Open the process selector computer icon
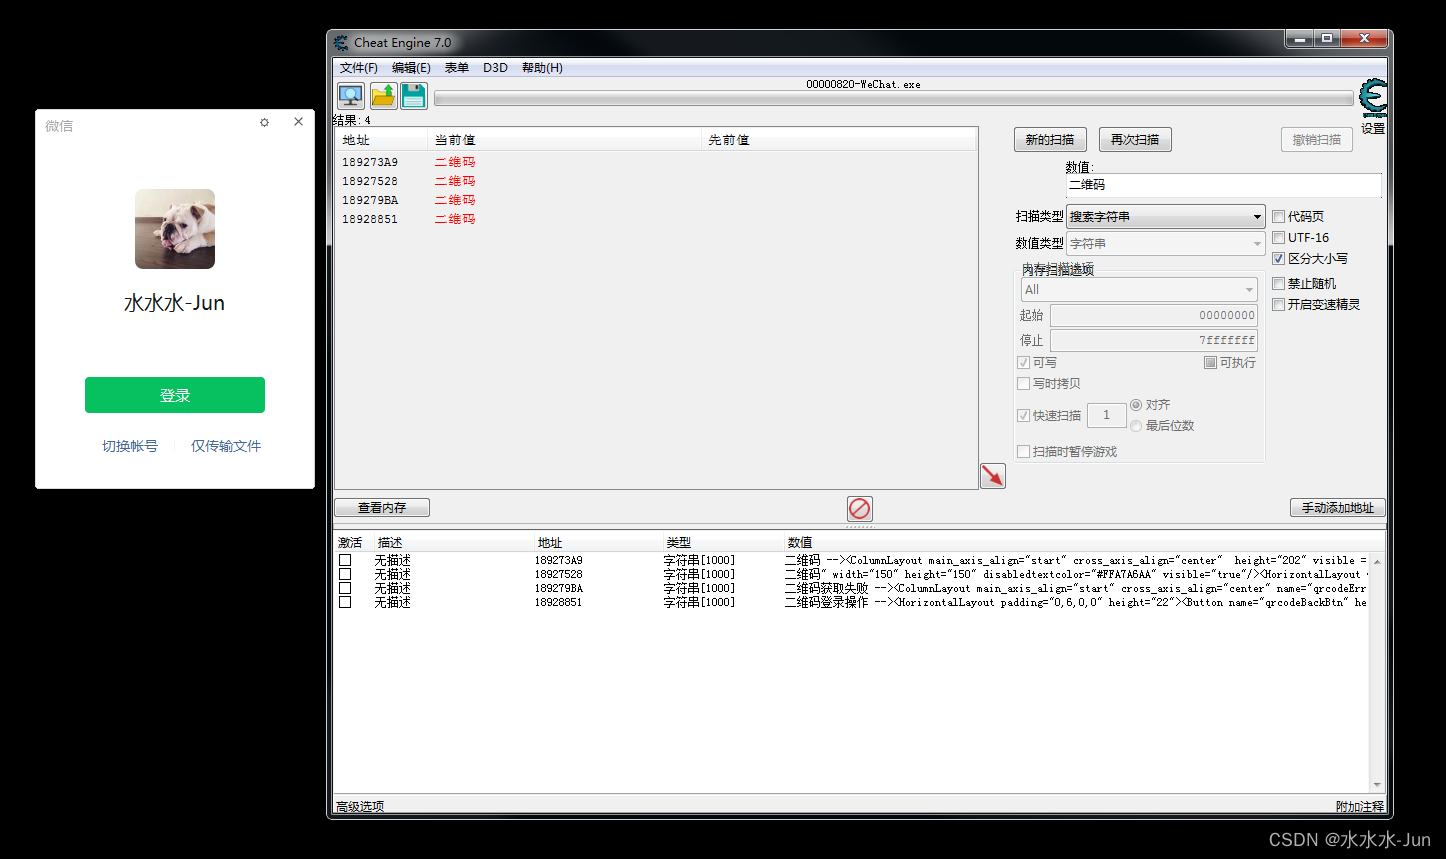The image size is (1446, 859). point(351,96)
